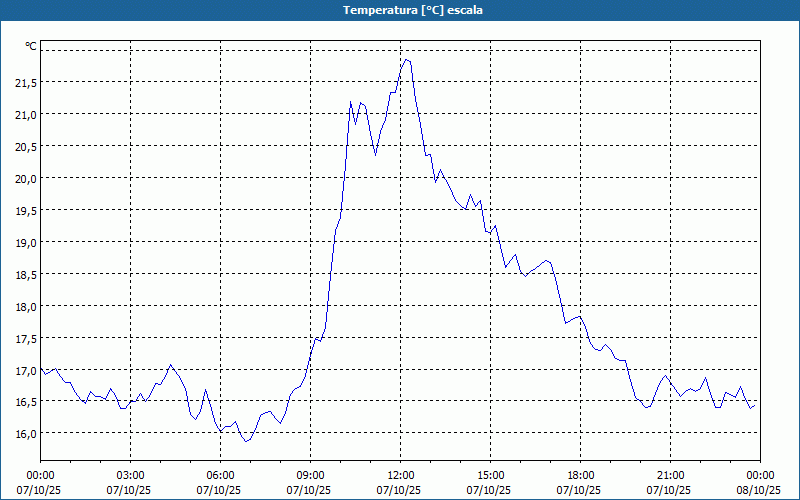The image size is (800, 500).
Task: Click the temperature curve's highest peak near 12:00
Action: [x=406, y=60]
